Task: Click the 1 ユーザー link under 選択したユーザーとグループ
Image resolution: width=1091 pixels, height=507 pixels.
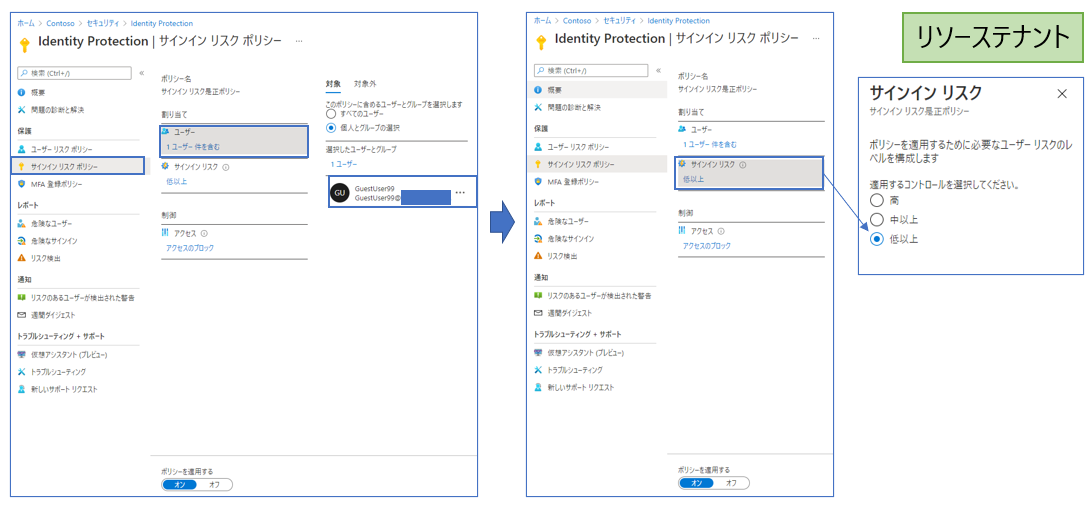Action: click(x=344, y=163)
